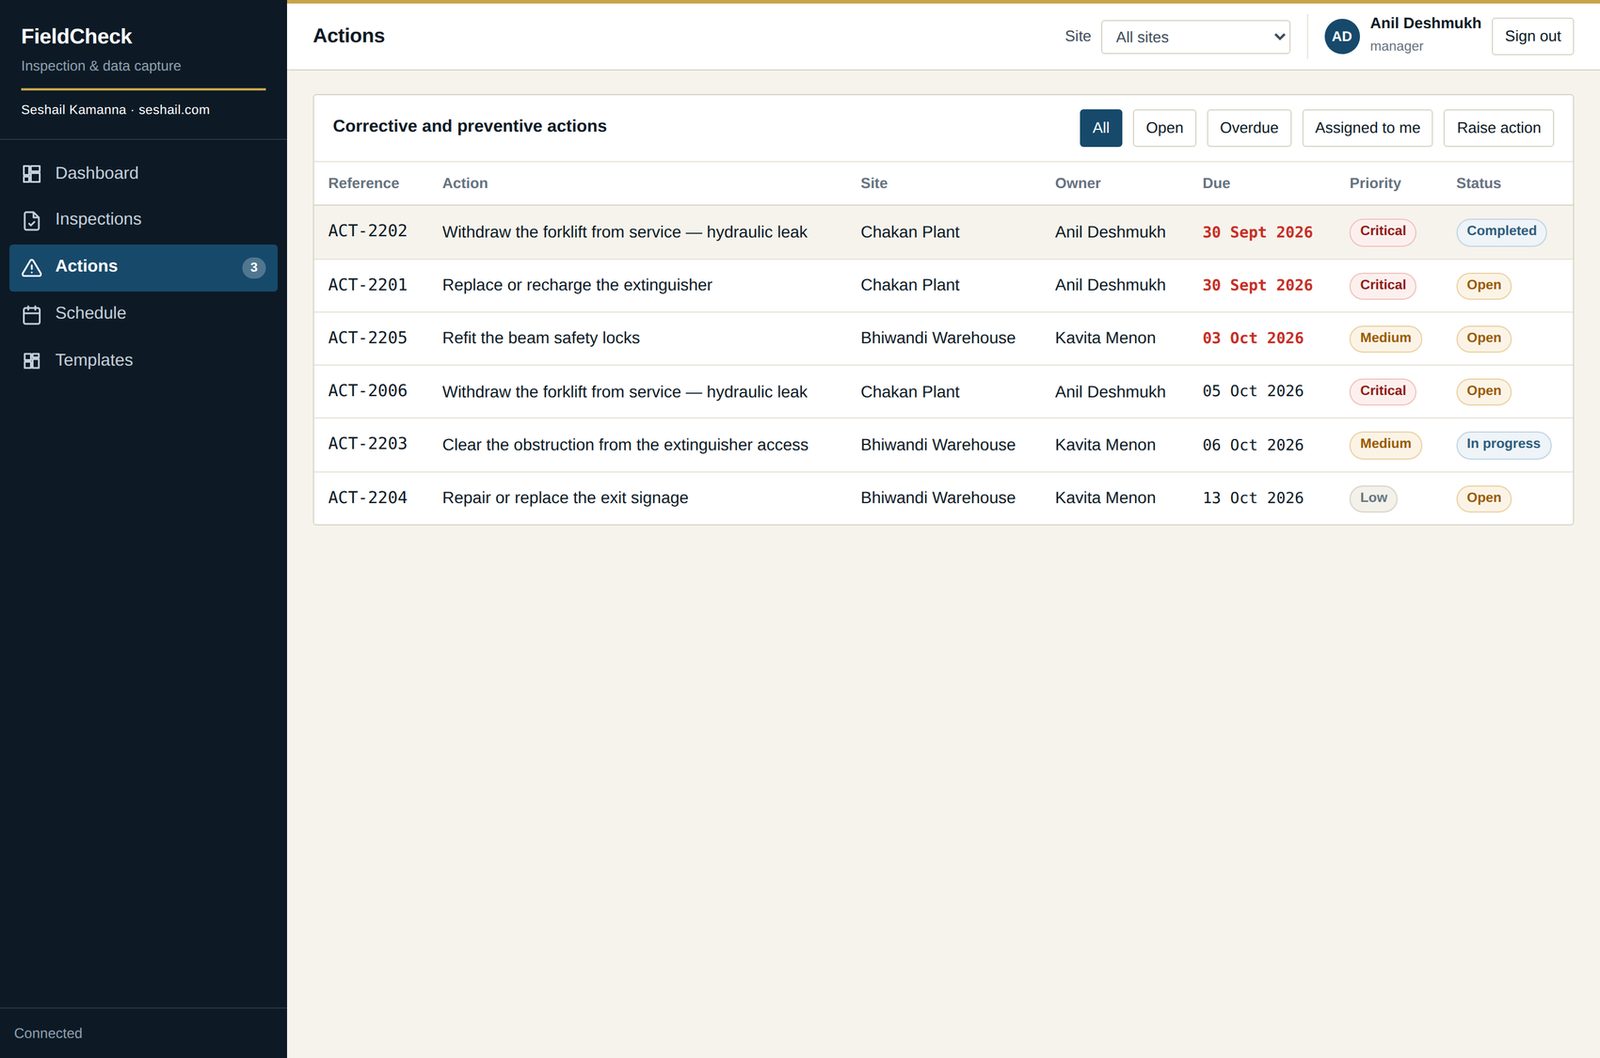
Task: Click the Raise action button
Action: (x=1498, y=128)
